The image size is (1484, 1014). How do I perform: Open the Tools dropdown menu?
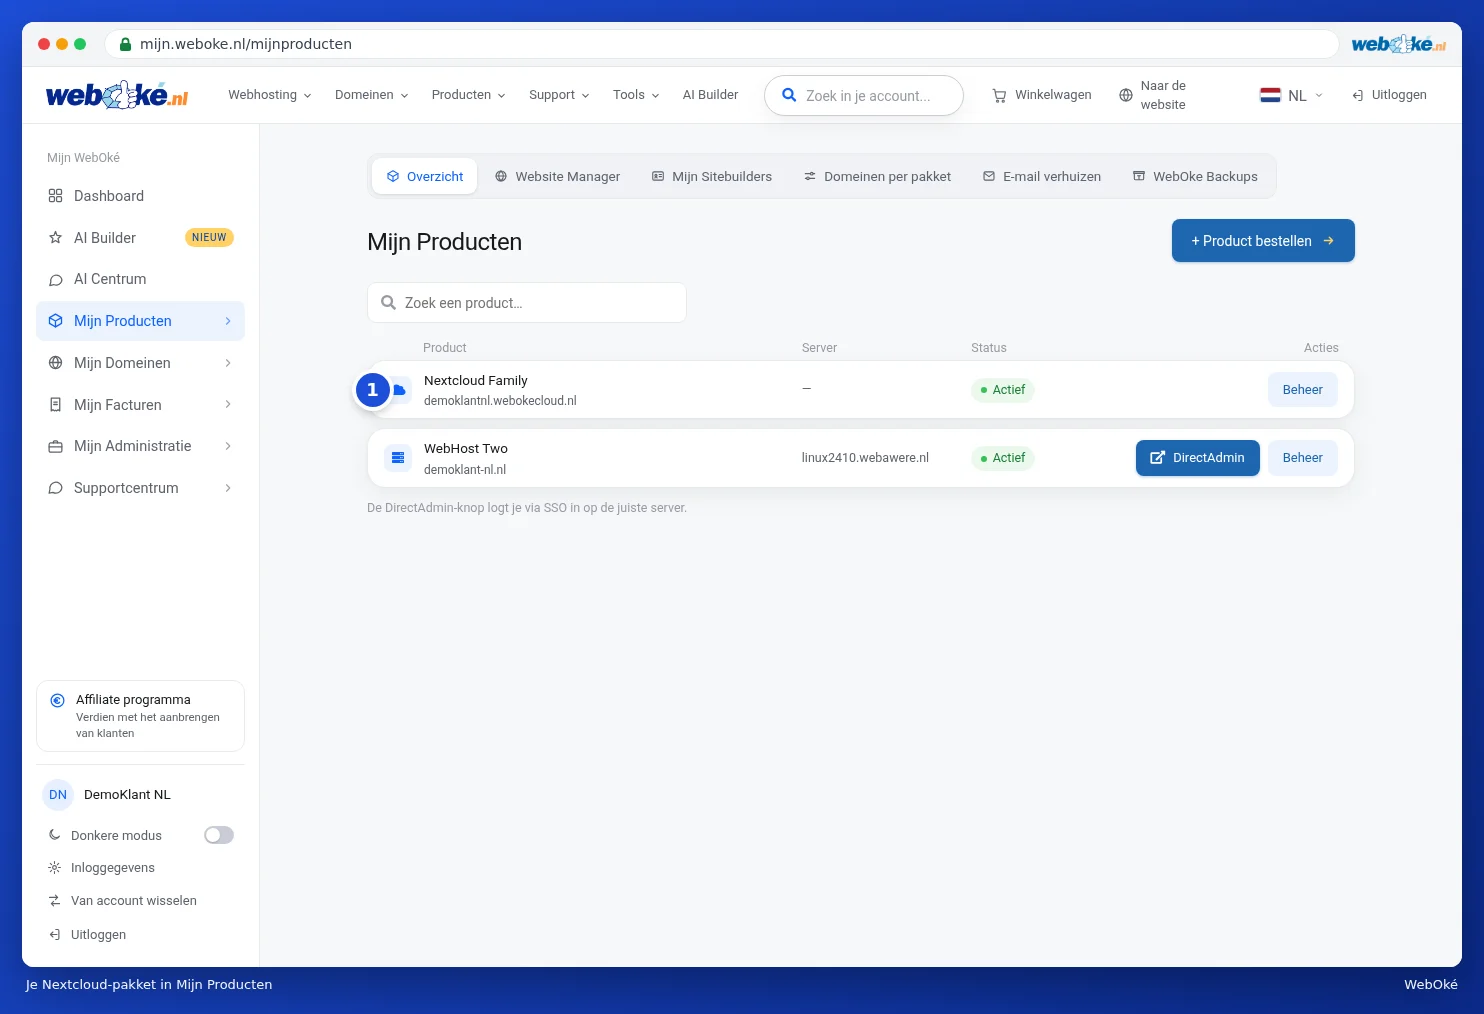[x=636, y=95]
